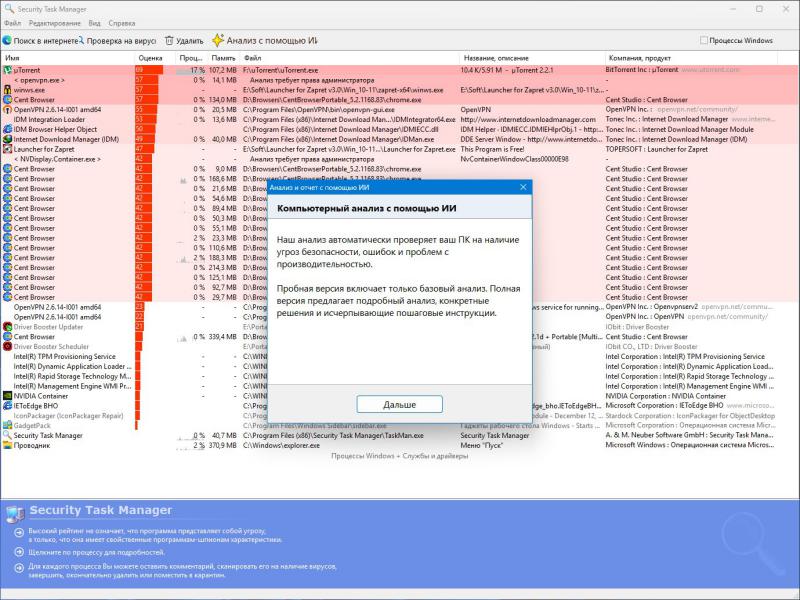The image size is (800, 600).
Task: Sort processes by Память column header
Action: click(x=223, y=58)
